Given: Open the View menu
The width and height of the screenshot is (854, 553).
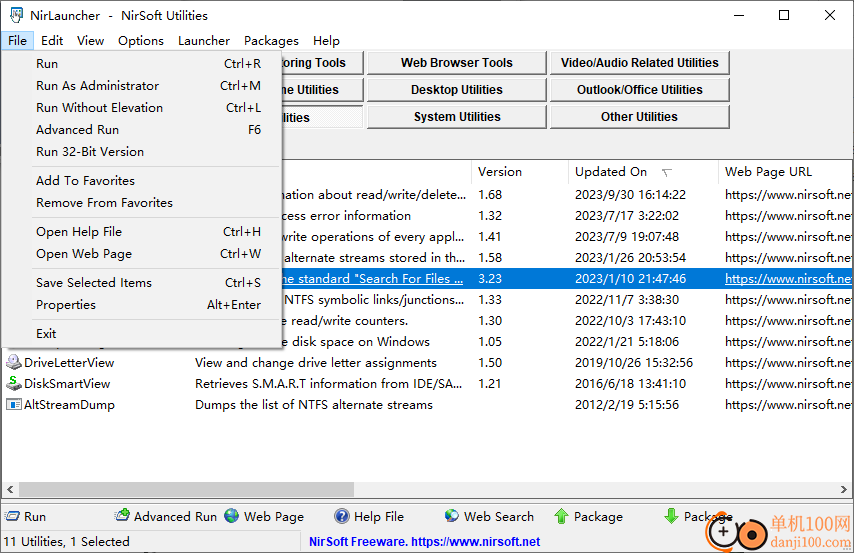Looking at the screenshot, I should click(x=90, y=41).
